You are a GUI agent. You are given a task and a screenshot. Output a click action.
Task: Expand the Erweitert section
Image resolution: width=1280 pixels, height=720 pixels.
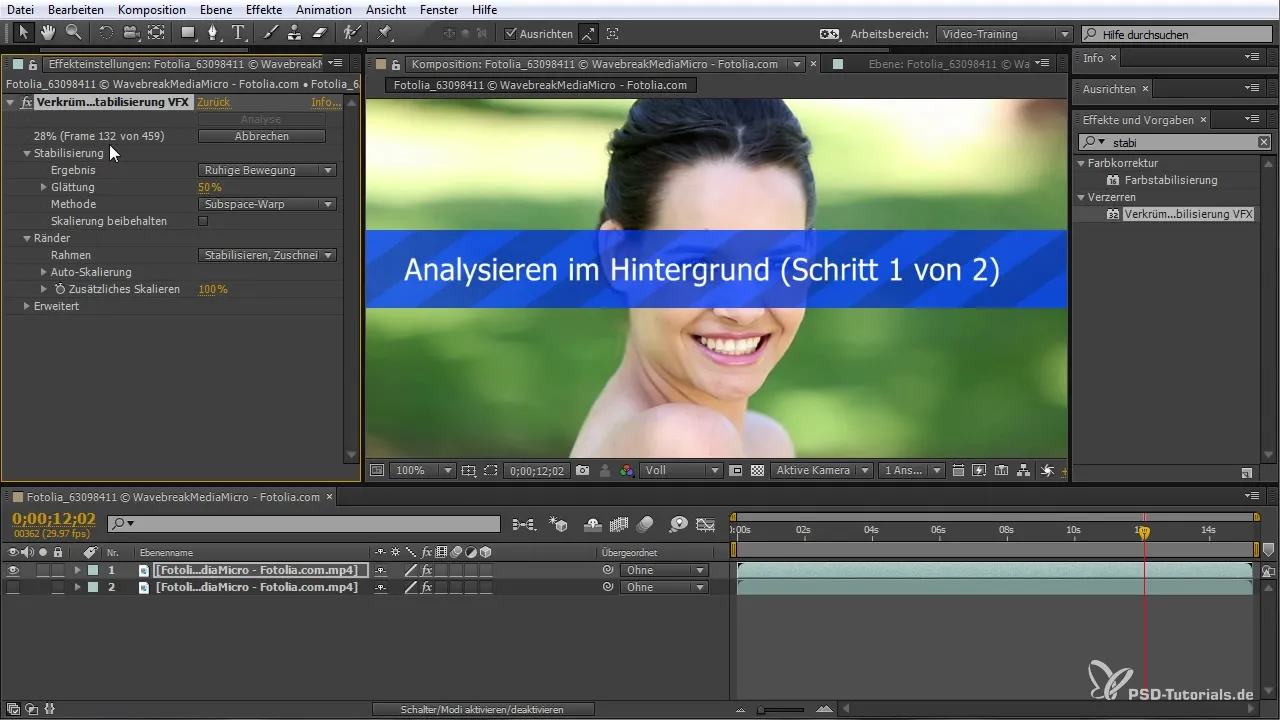pos(27,306)
